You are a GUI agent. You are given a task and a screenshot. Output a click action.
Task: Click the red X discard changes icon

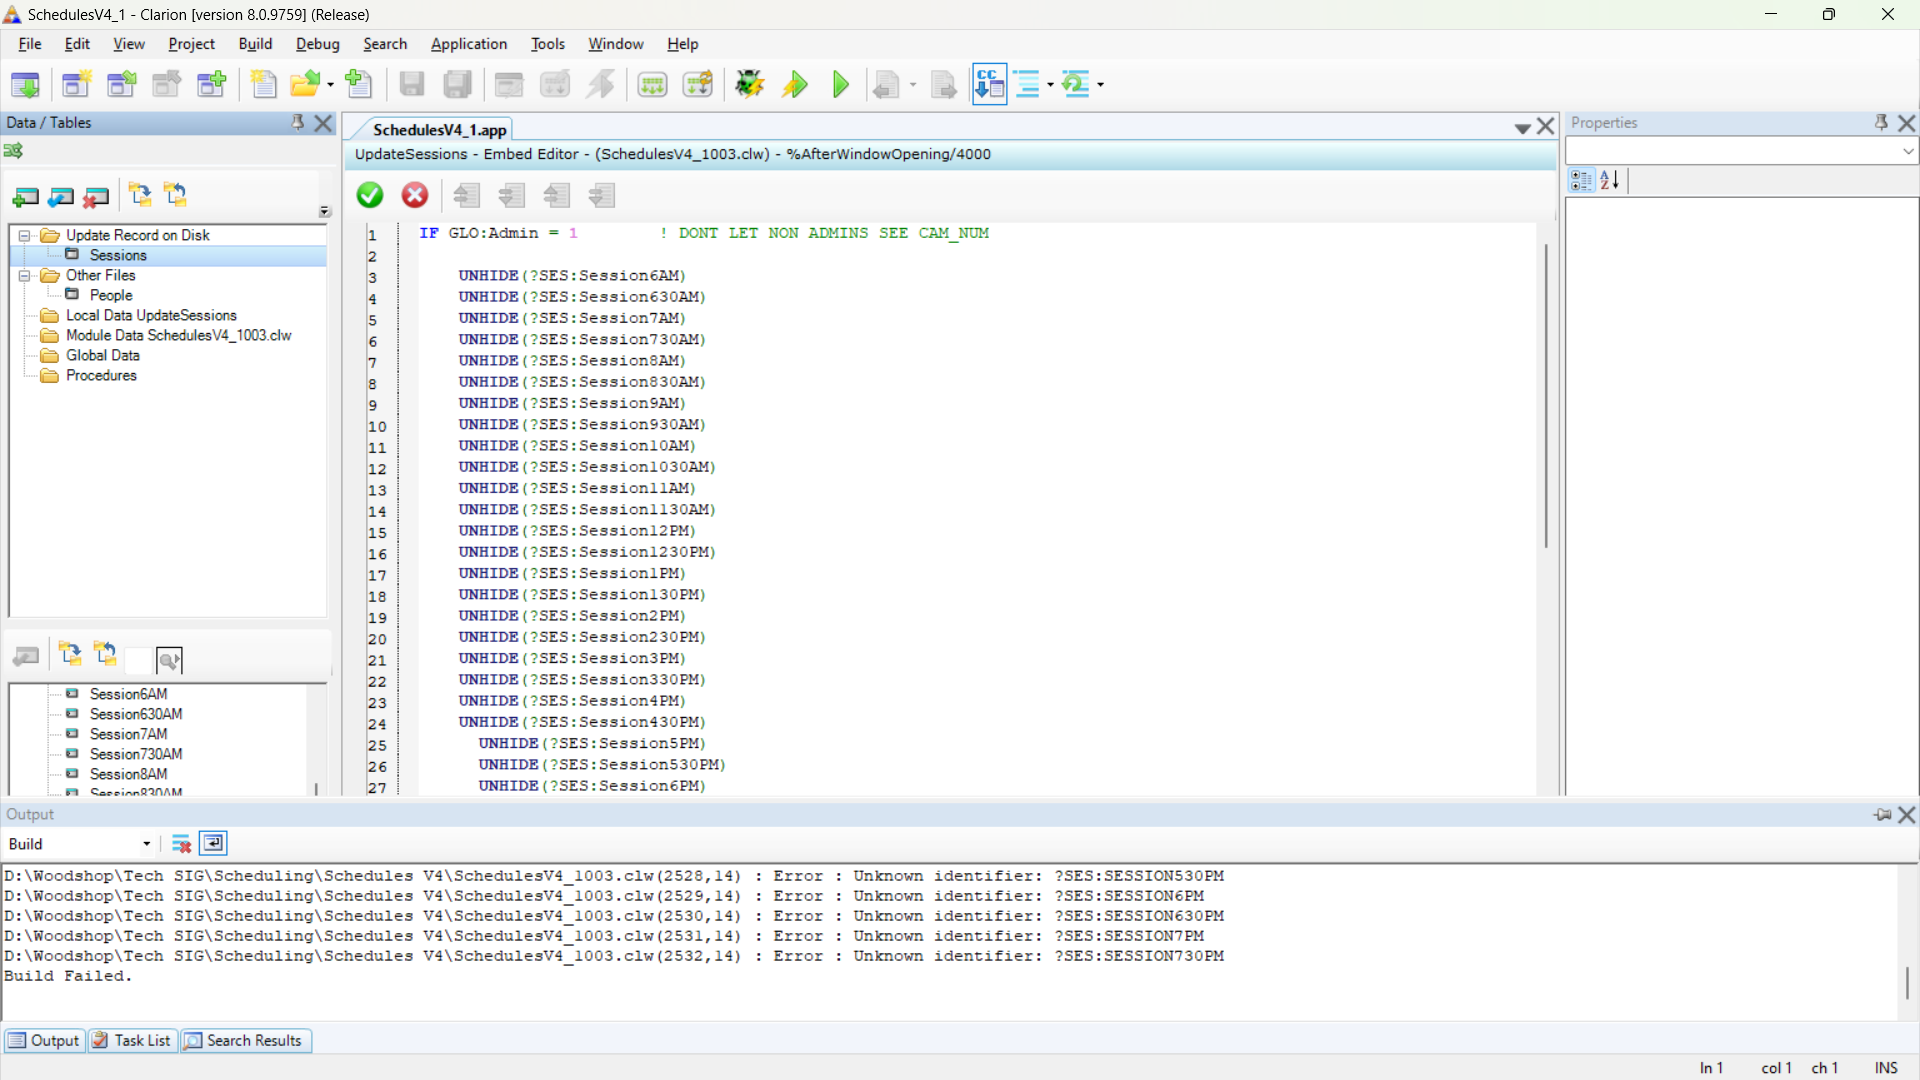pos(415,195)
